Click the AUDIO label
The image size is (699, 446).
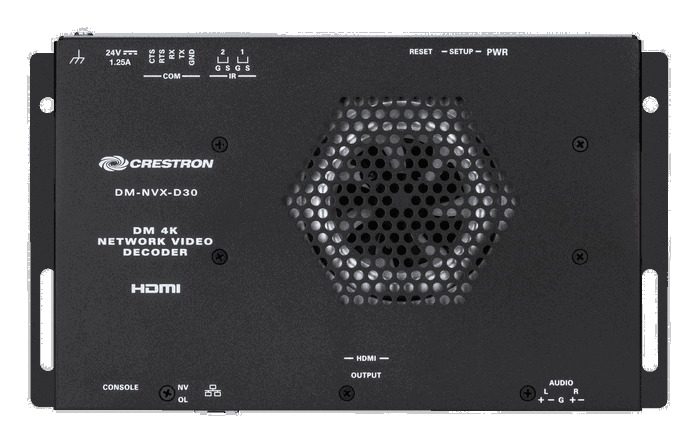[x=561, y=383]
